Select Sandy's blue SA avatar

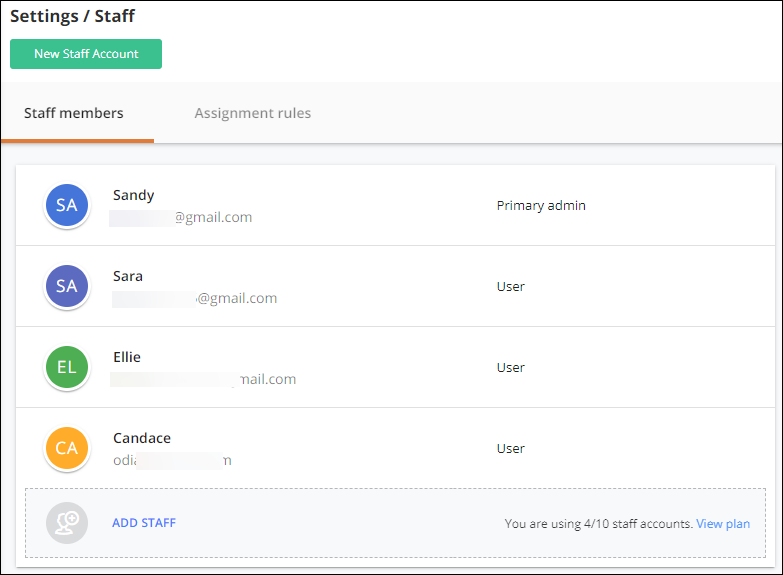point(67,205)
